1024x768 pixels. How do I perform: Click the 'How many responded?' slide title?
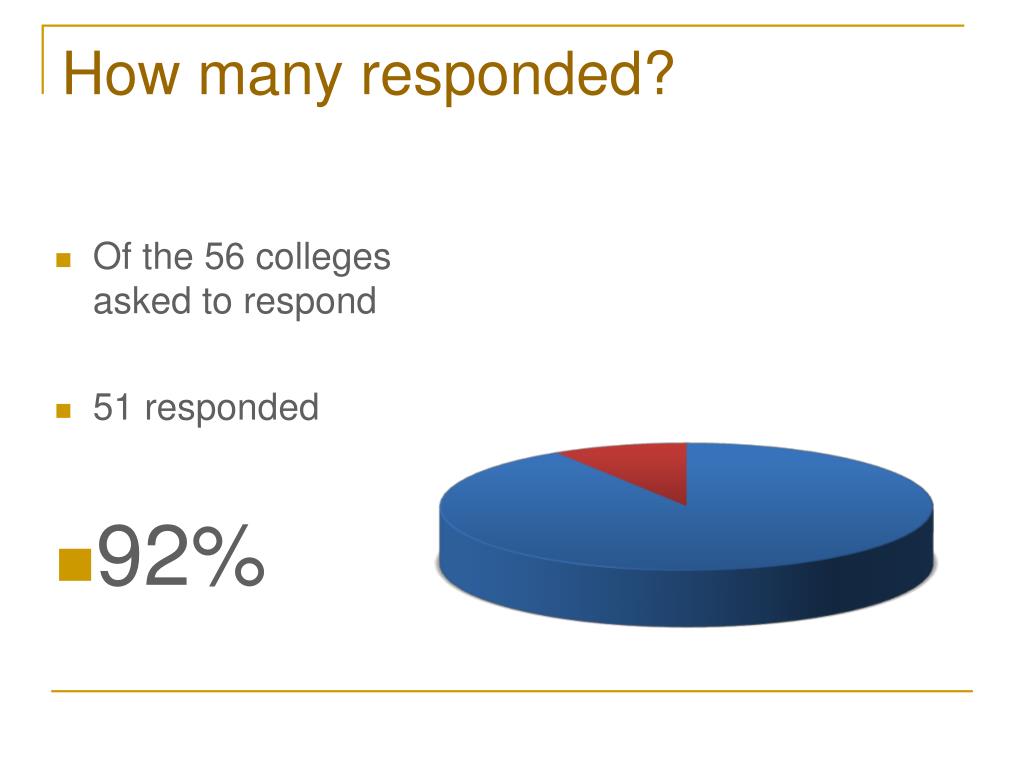pyautogui.click(x=368, y=75)
